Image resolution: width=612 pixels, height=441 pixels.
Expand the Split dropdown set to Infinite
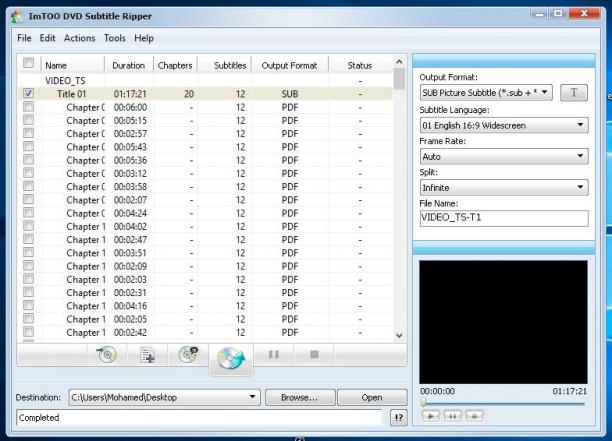(x=504, y=188)
